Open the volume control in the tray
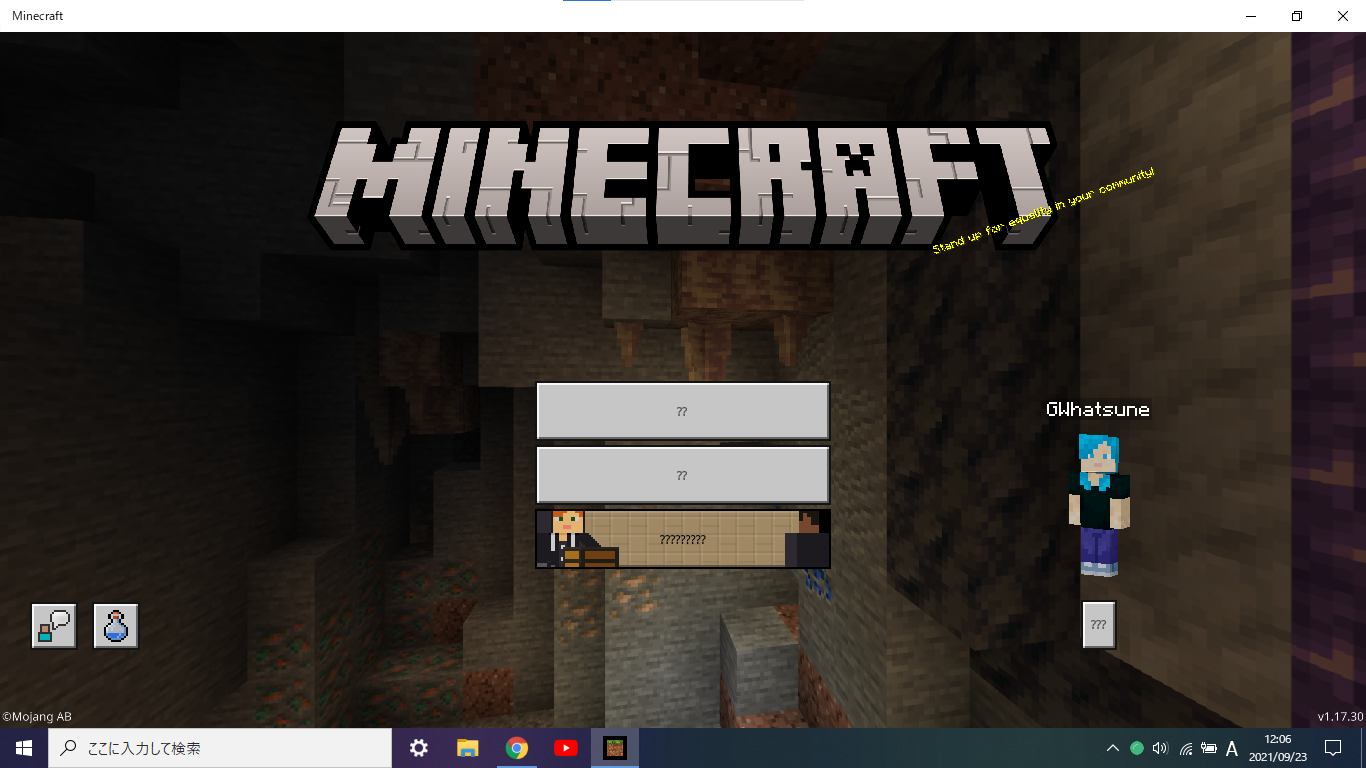 pos(1160,748)
